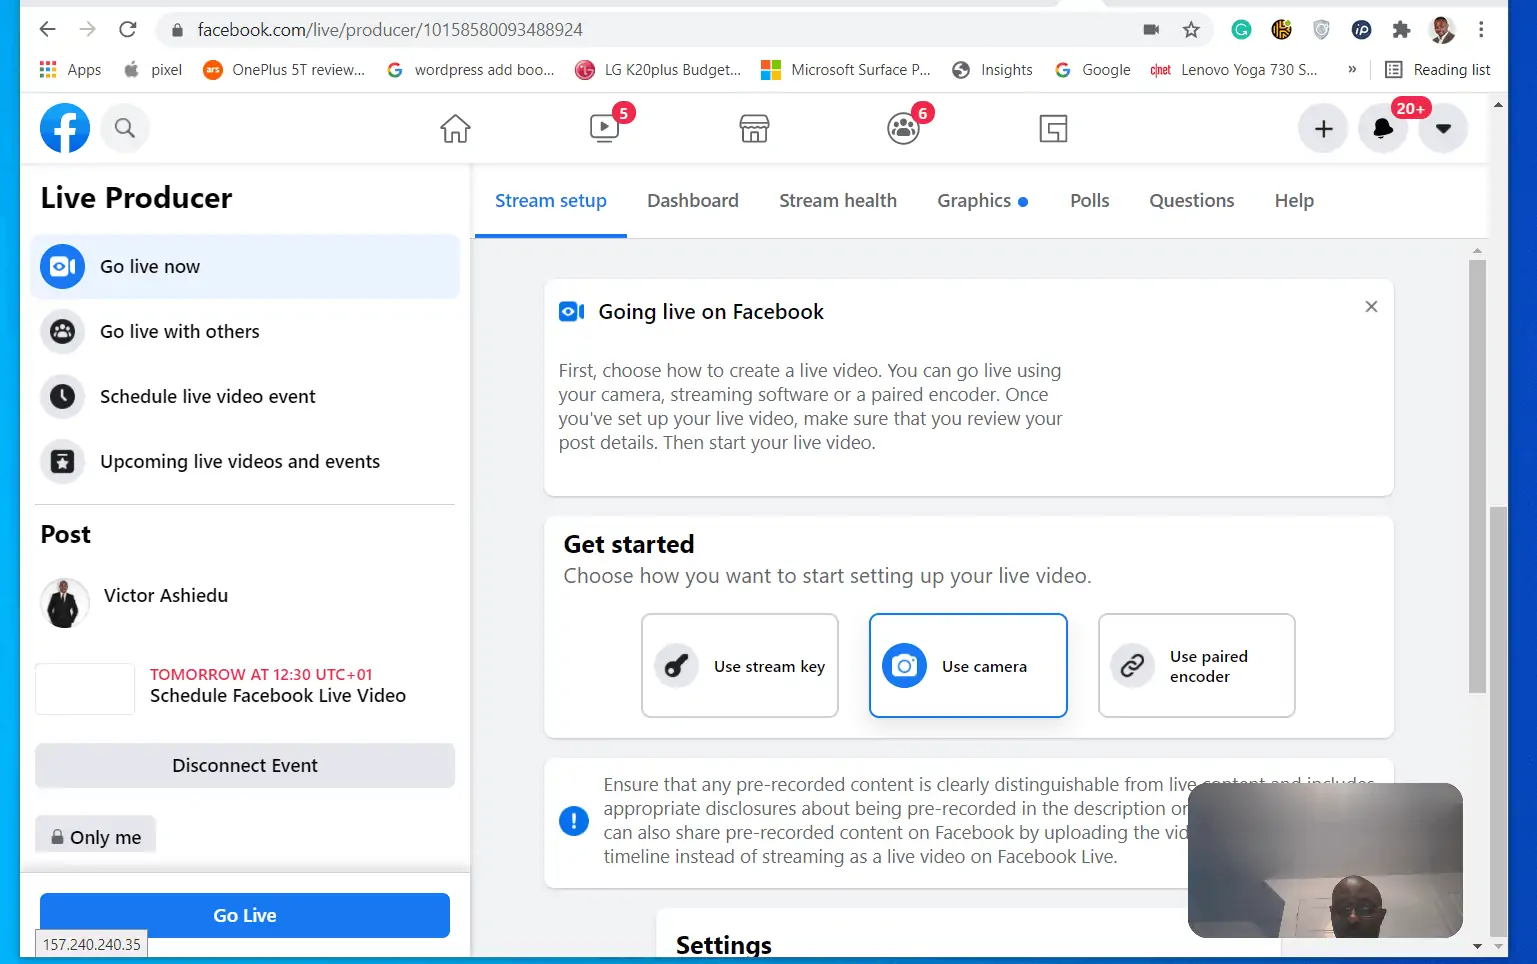Open Lenovo Yoga 730 bookmark

pos(1234,69)
